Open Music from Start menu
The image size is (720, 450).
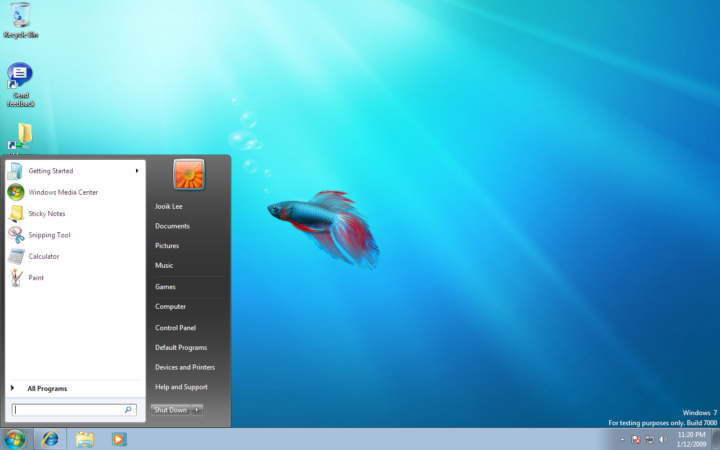(164, 265)
